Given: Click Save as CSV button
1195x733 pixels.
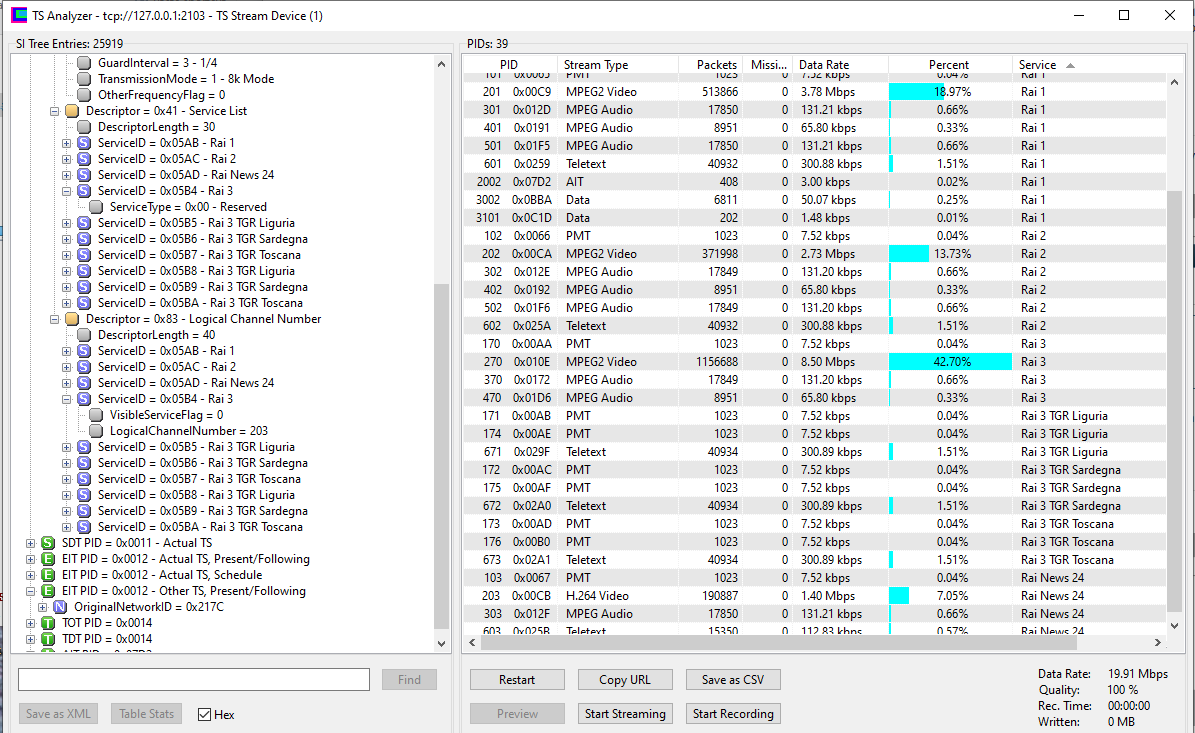Looking at the screenshot, I should tap(733, 680).
